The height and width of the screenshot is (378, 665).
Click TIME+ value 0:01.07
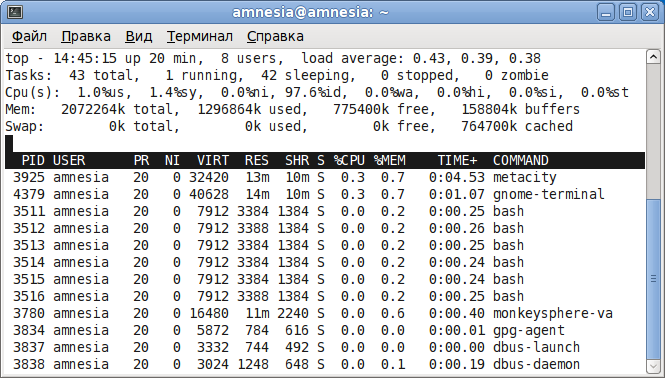click(457, 194)
